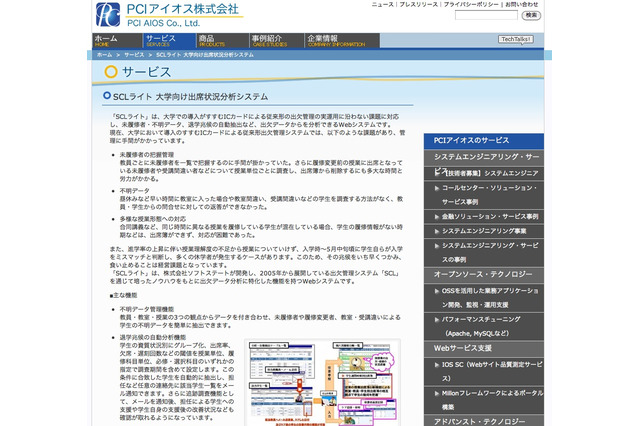The image size is (640, 426).
Task: Open the 事例紹介 CASE STUDIES tab
Action: pyautogui.click(x=277, y=41)
